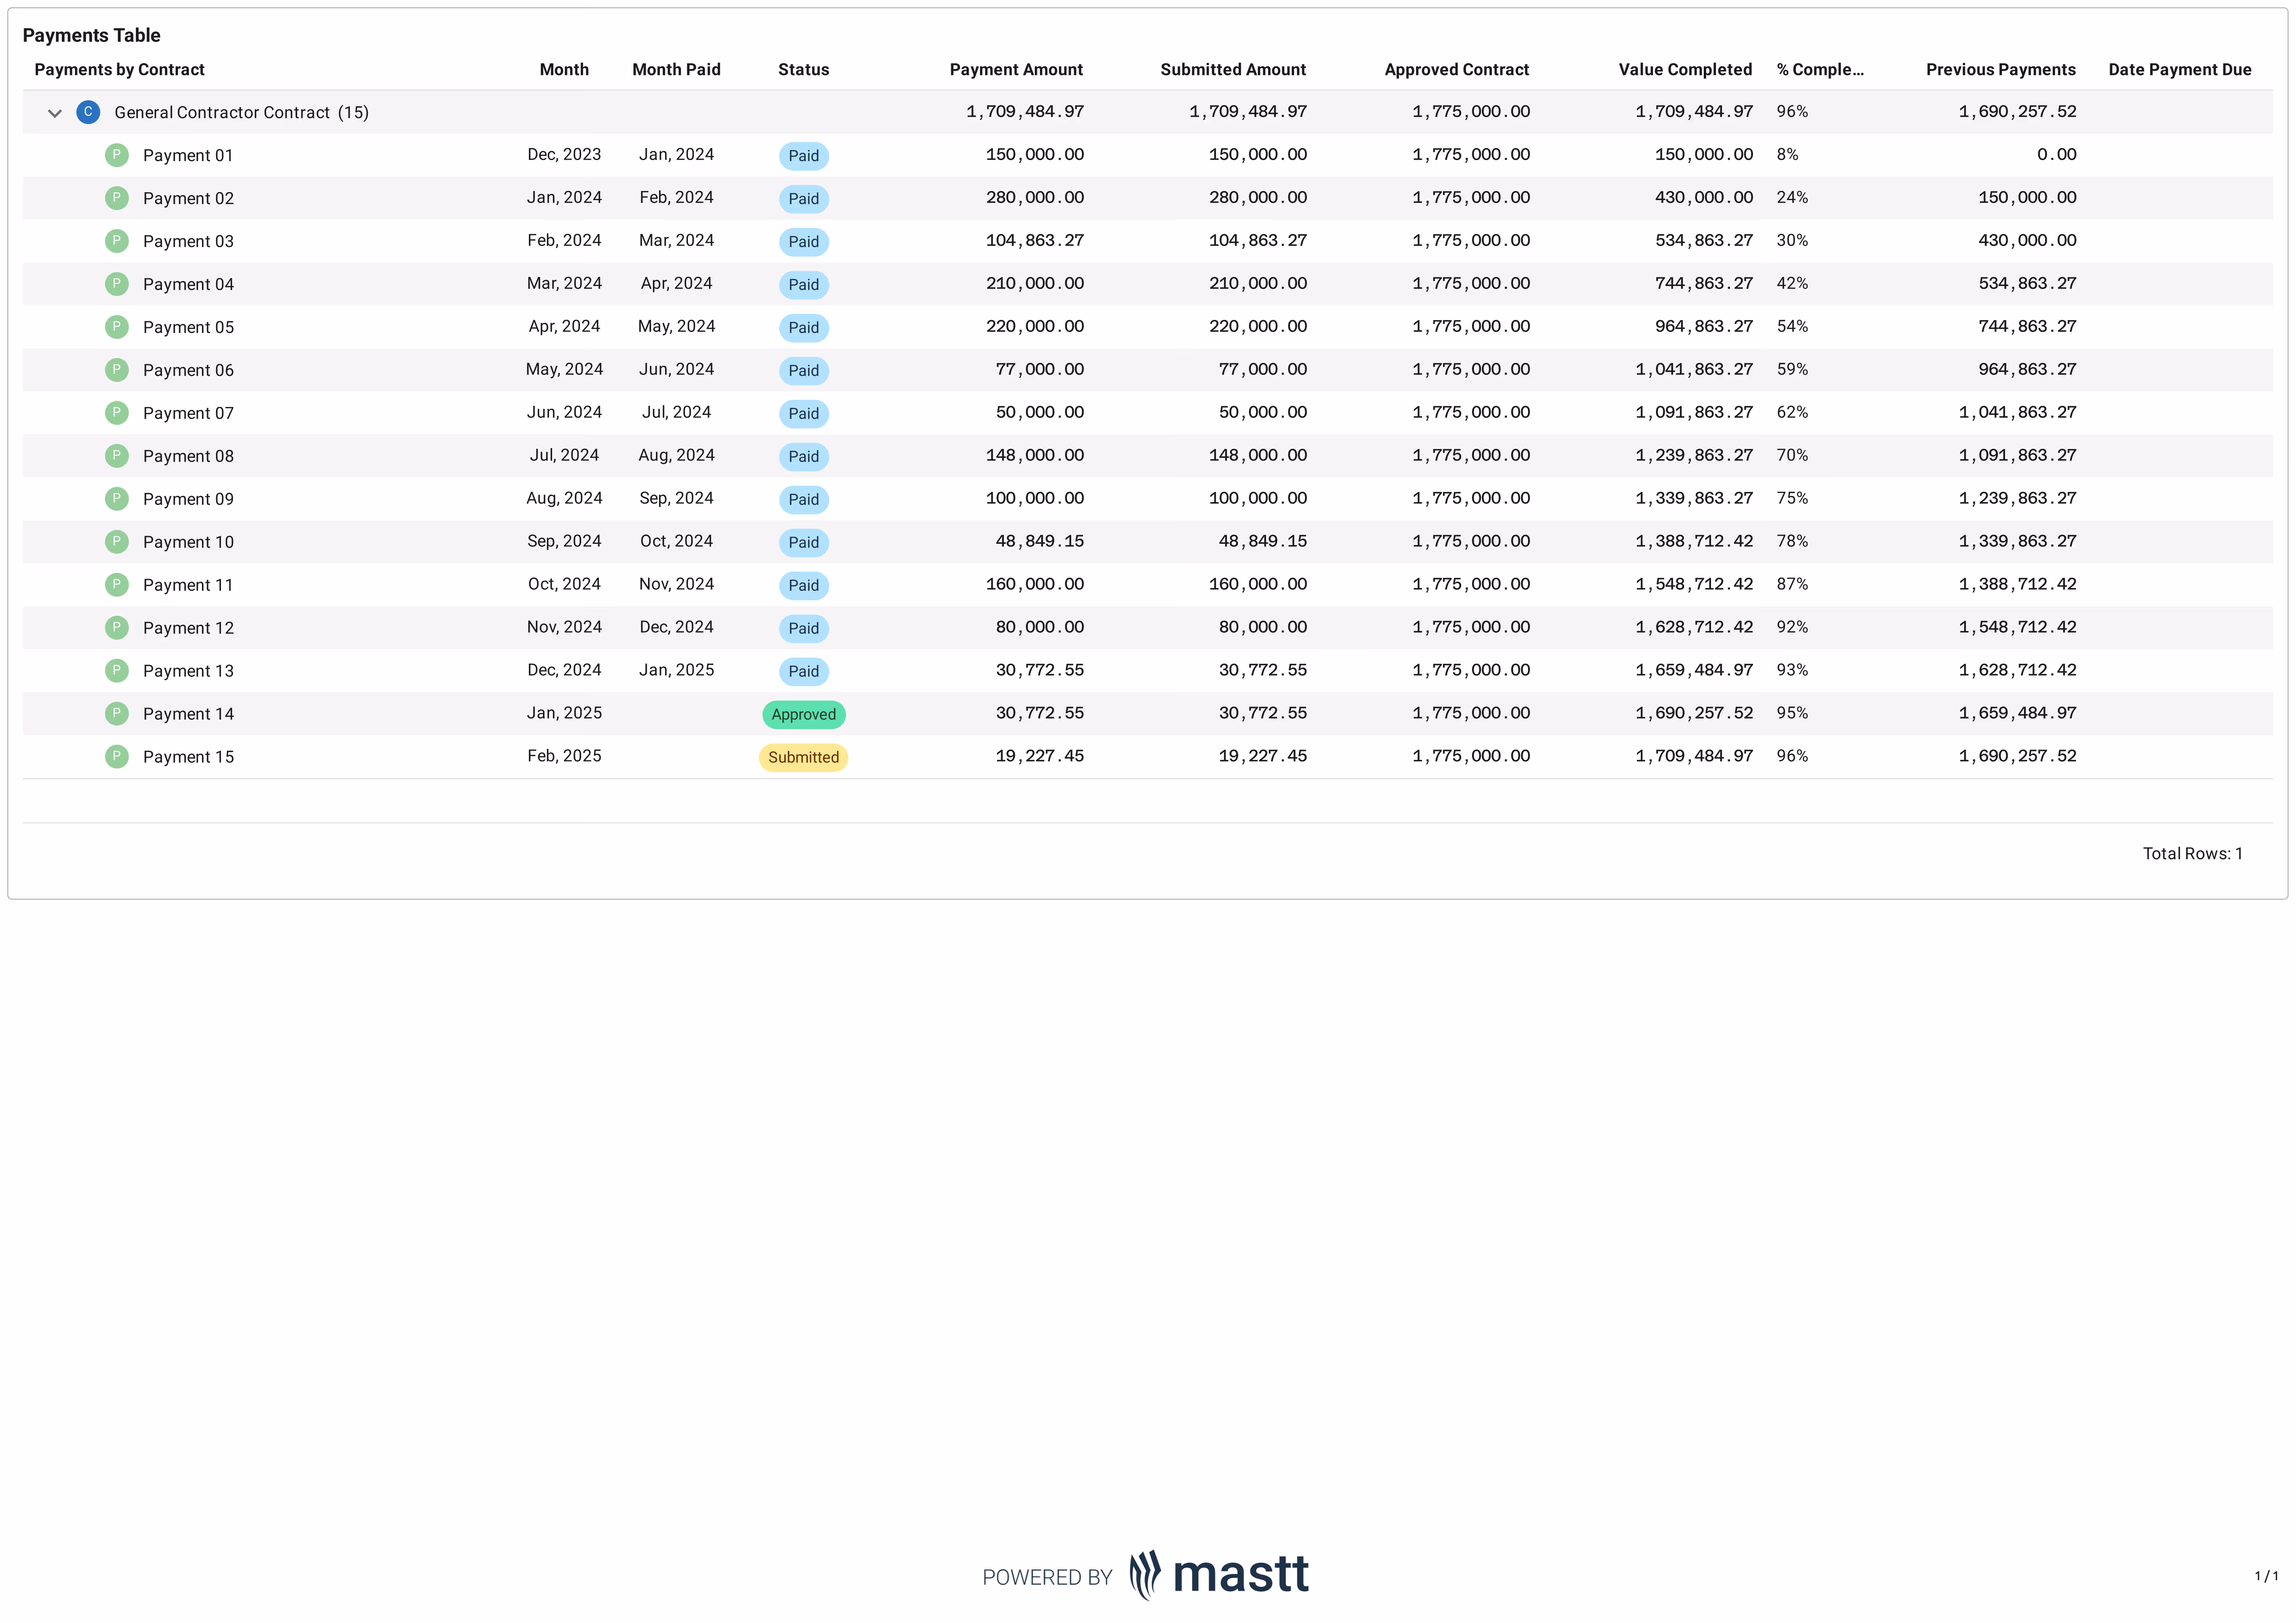2296x1623 pixels.
Task: Click the green P icon beside Payment 01
Action: click(117, 155)
